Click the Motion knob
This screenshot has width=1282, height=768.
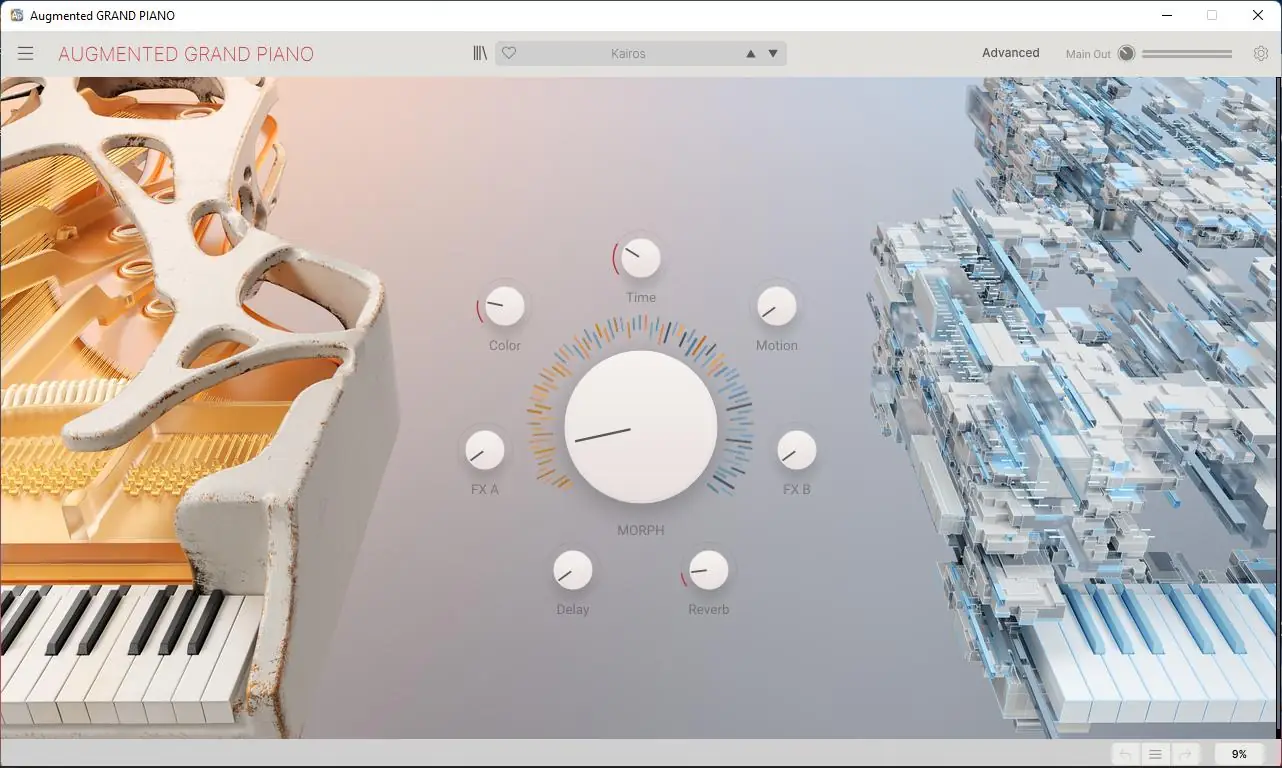[x=777, y=306]
